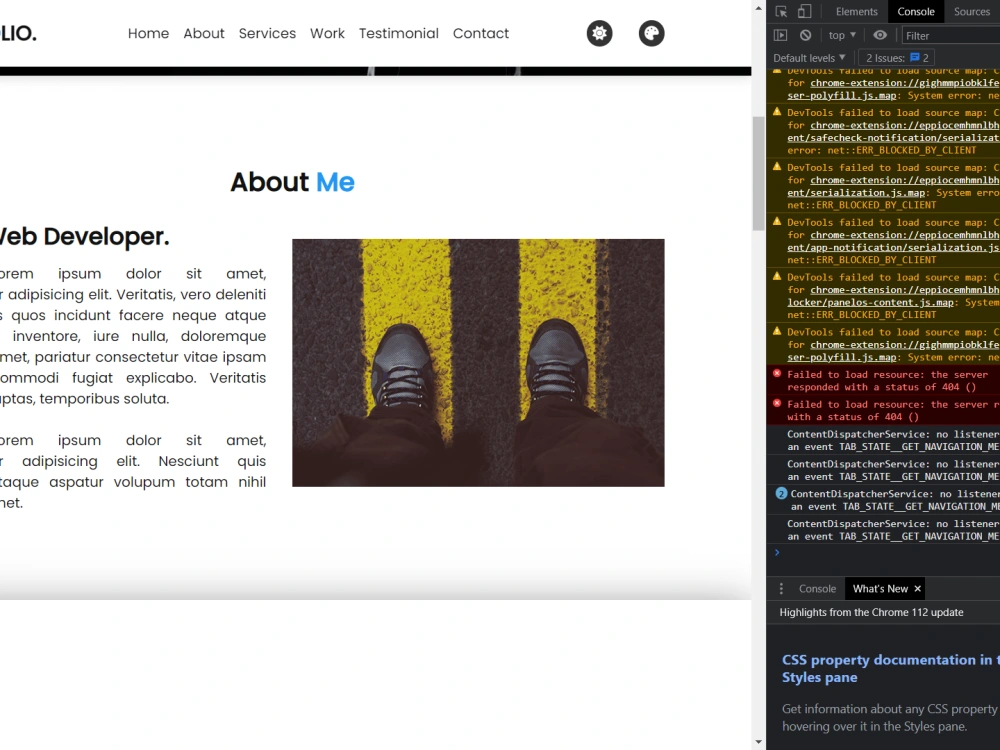The height and width of the screenshot is (750, 1000).
Task: Open the app-notification/serialization.js link
Action: (893, 247)
